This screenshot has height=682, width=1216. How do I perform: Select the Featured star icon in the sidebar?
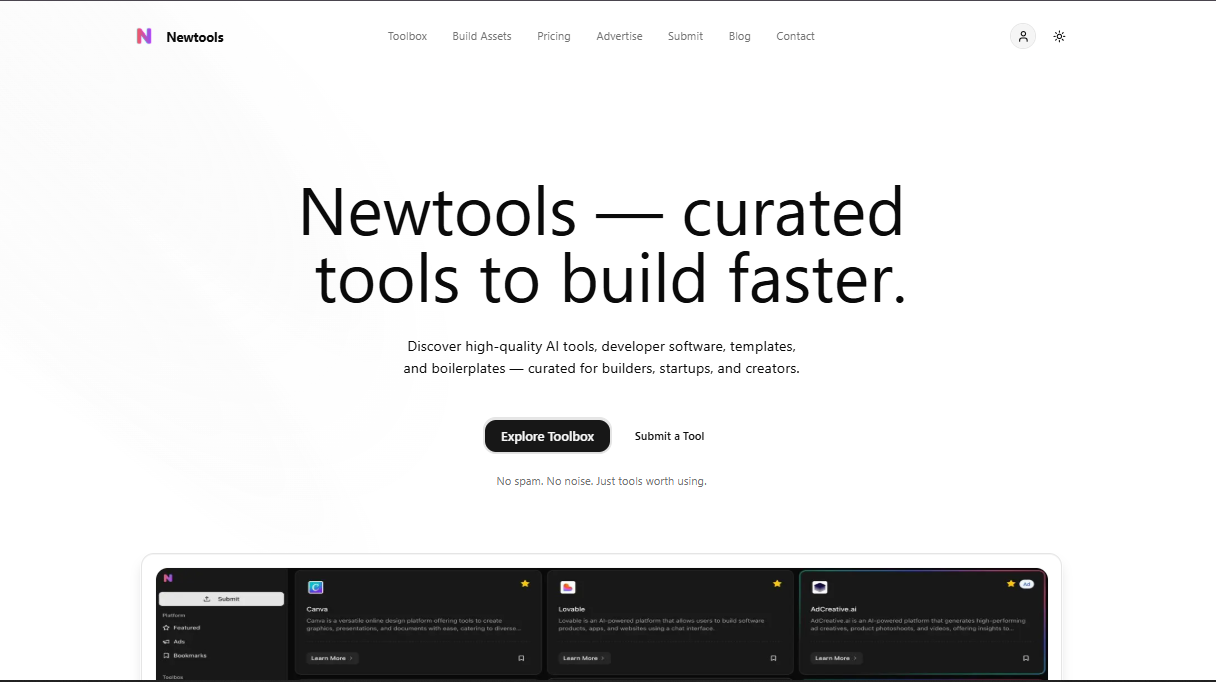pyautogui.click(x=165, y=628)
